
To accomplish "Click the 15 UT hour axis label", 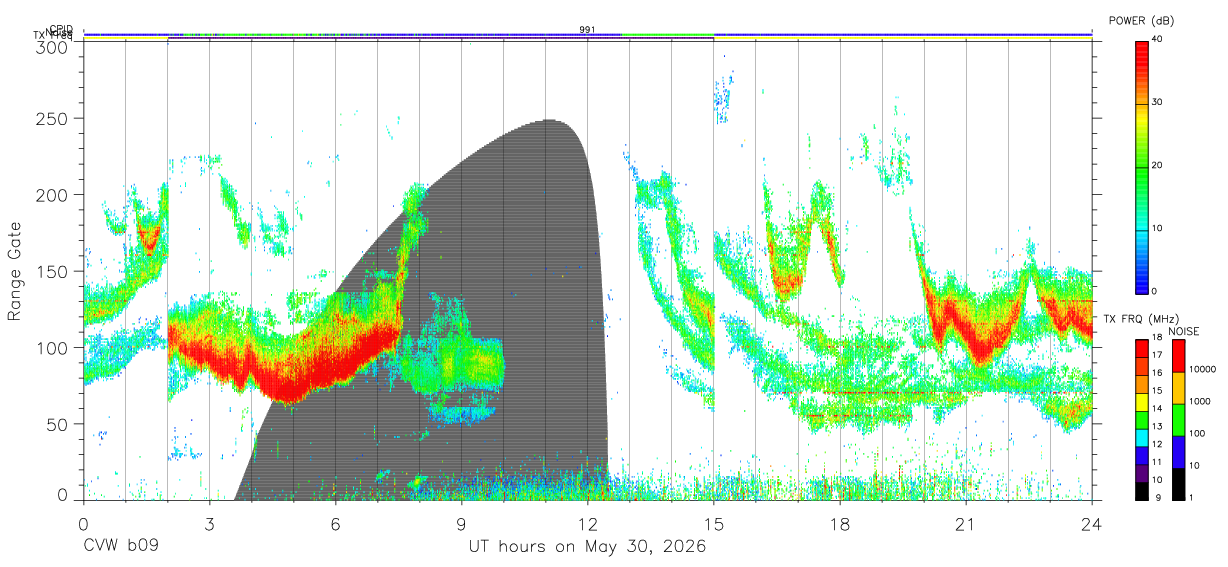I will coord(713,523).
